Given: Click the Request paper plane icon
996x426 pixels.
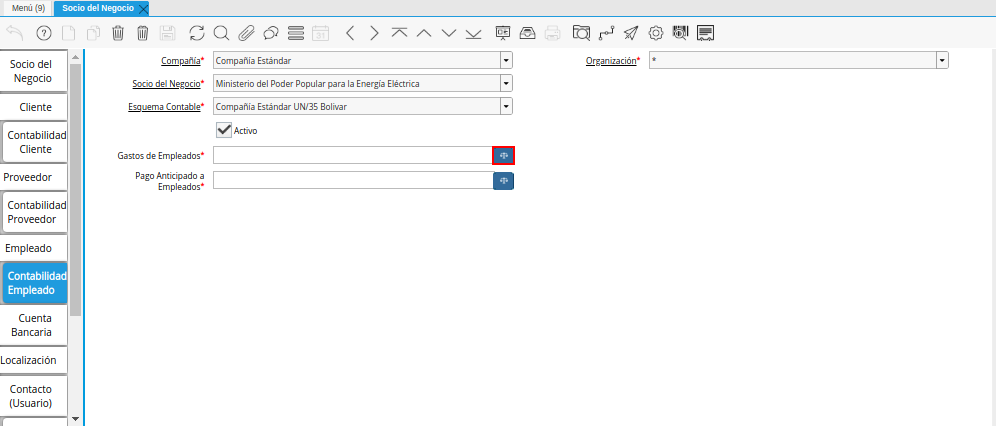Looking at the screenshot, I should click(x=631, y=33).
